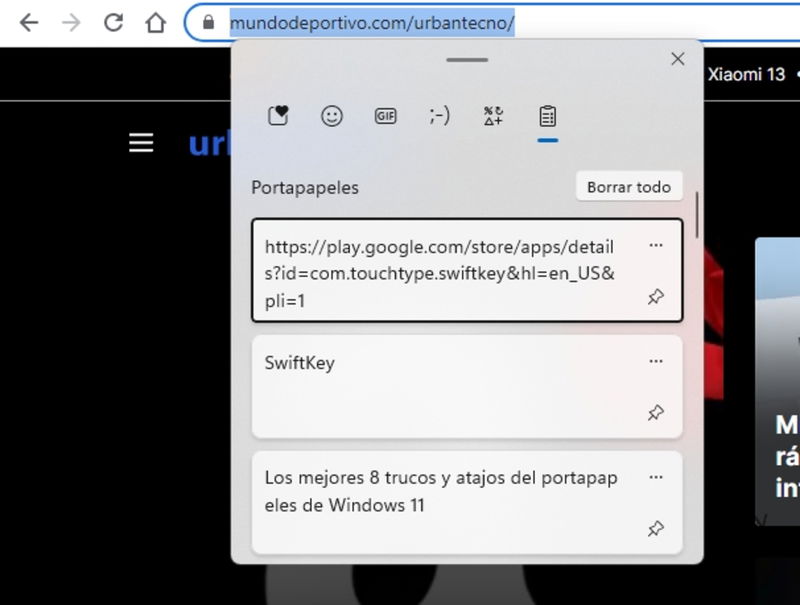Viewport: 800px width, 605px height.
Task: Switch to the GIF tab
Action: [x=387, y=115]
